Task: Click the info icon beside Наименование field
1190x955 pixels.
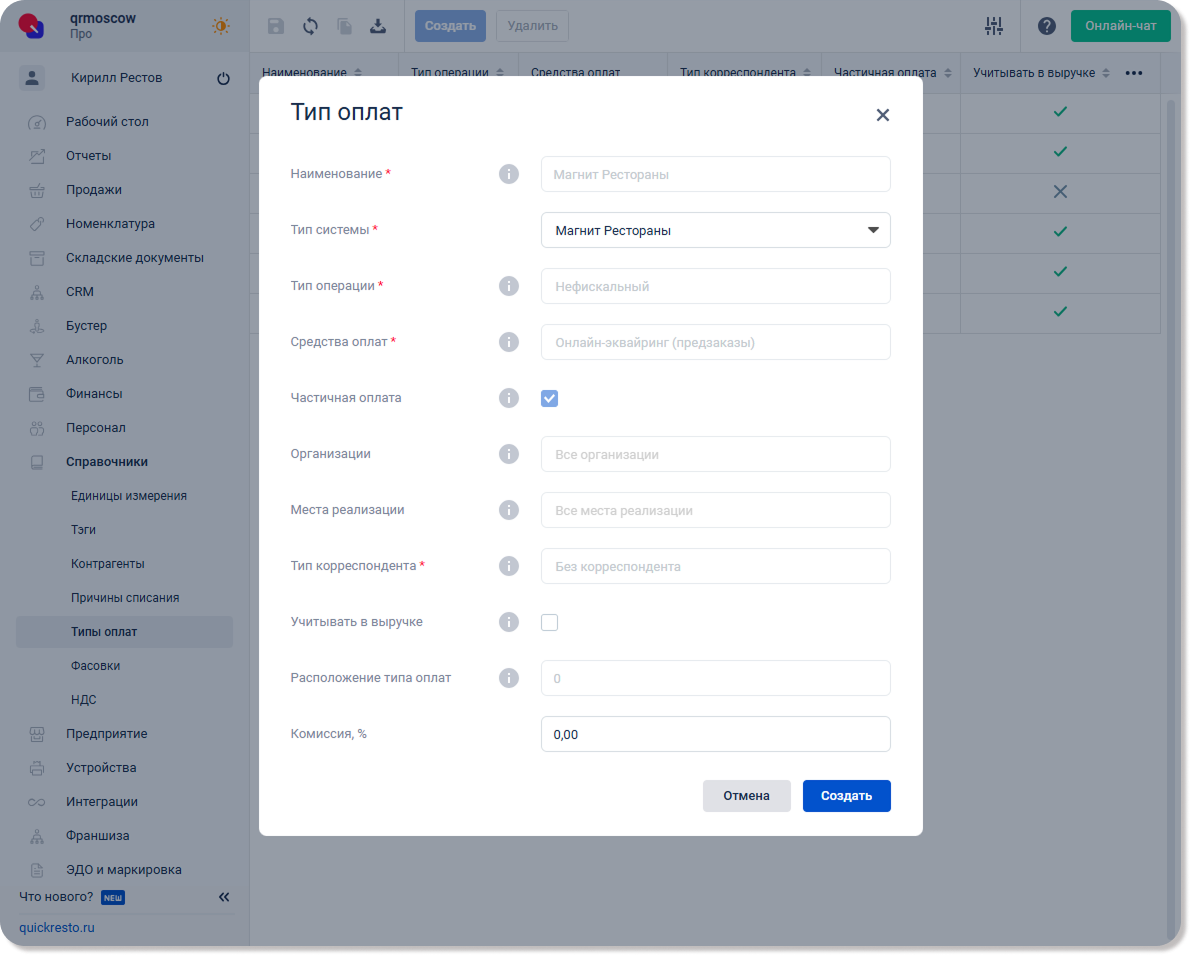Action: [509, 174]
